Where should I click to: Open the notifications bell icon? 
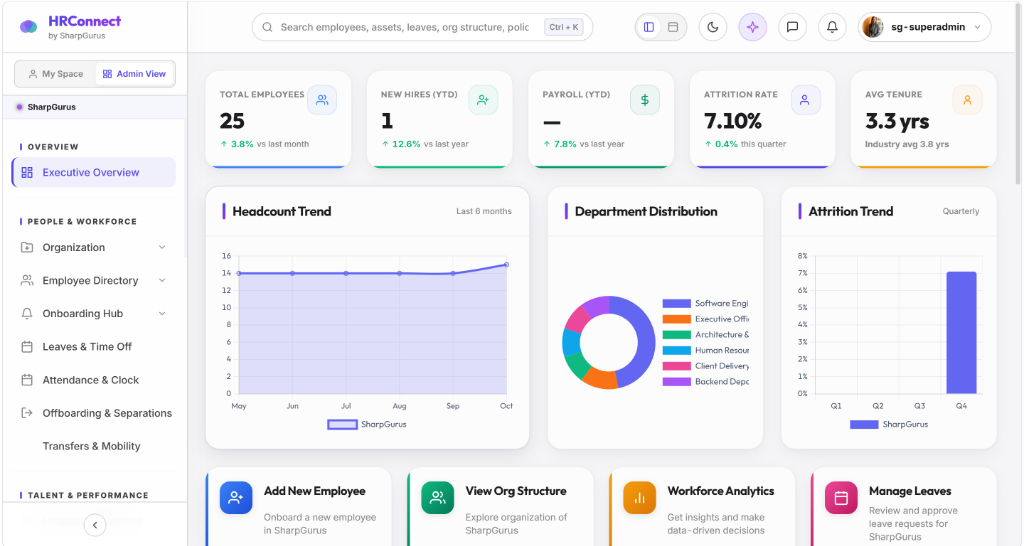click(832, 27)
